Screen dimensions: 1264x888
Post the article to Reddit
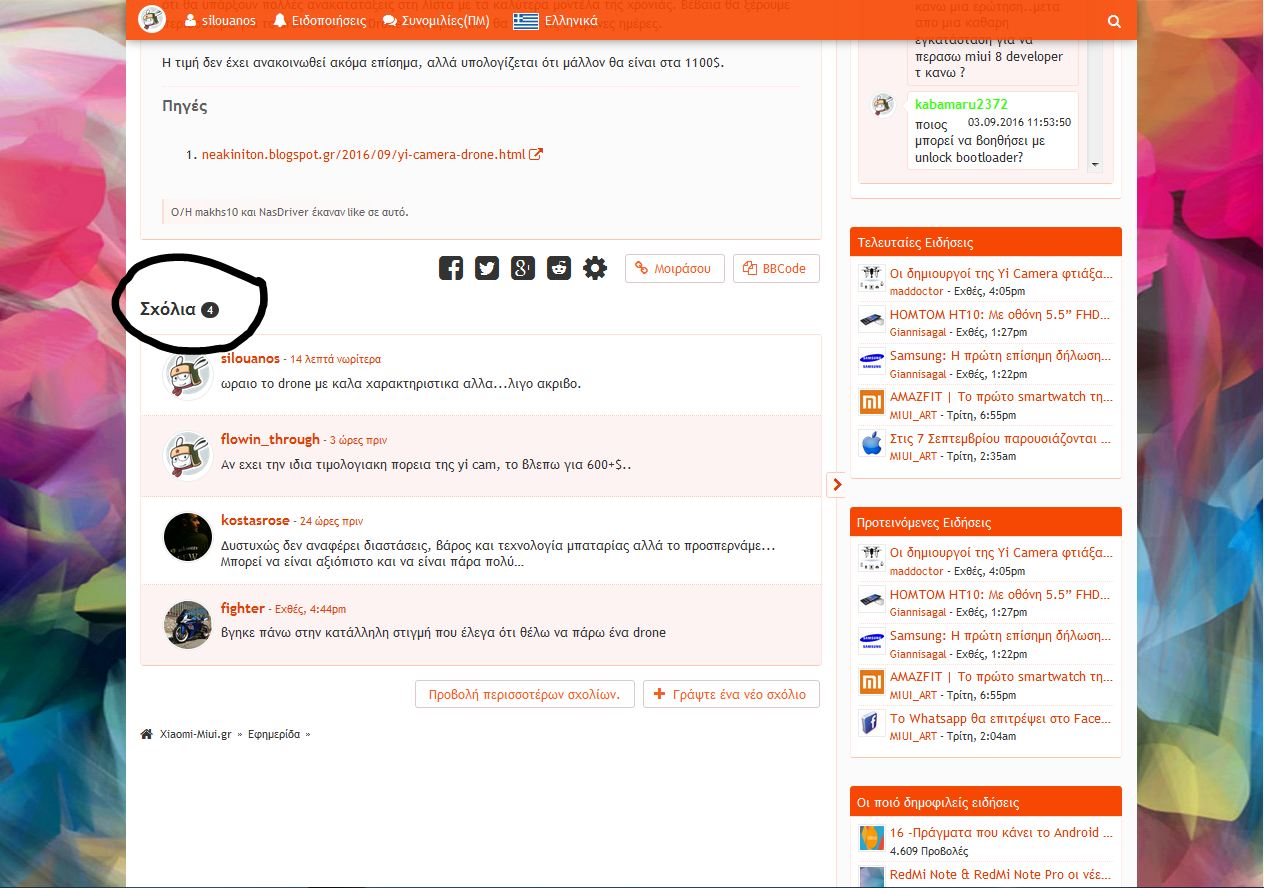click(x=559, y=268)
